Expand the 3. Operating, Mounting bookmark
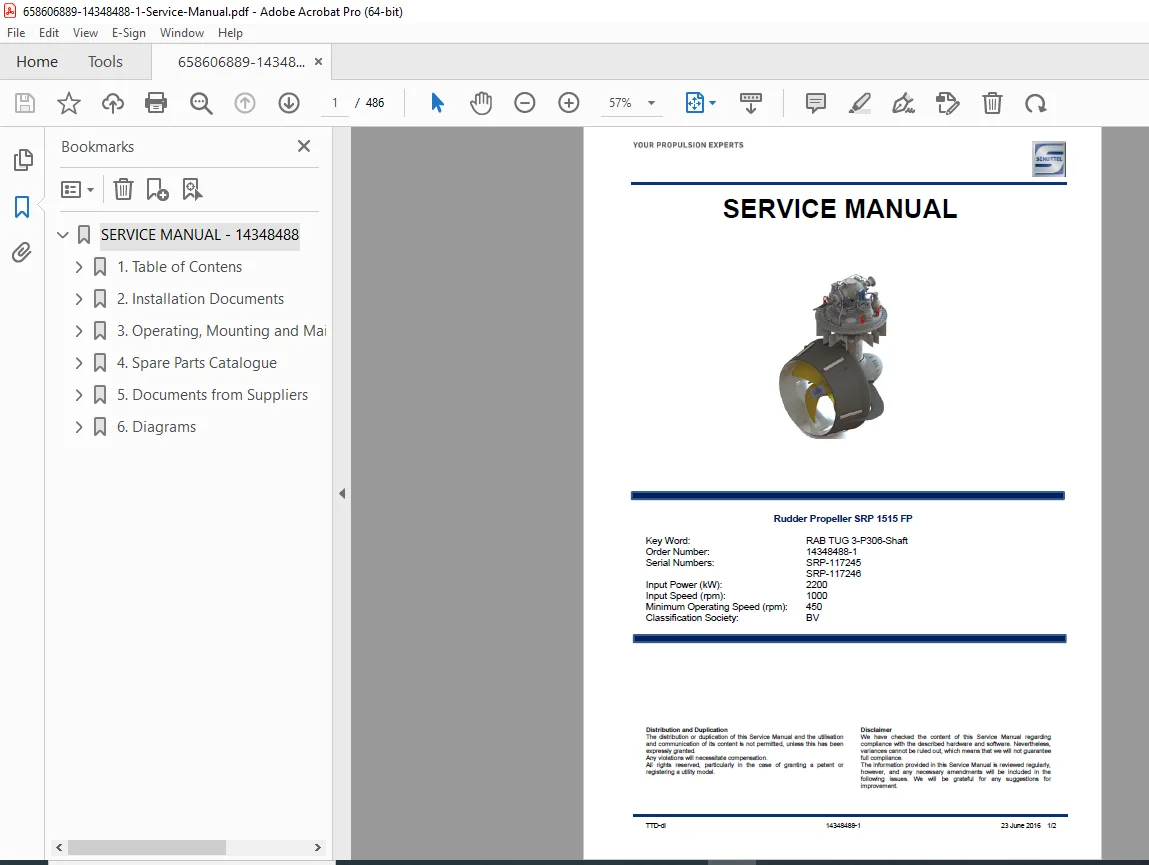Screen dimensions: 1149x865 (x=79, y=331)
